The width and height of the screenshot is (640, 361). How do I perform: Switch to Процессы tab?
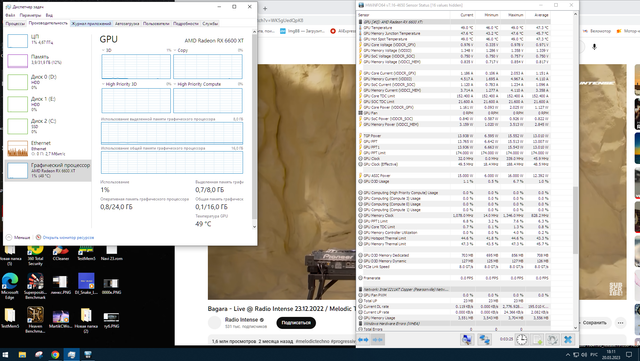coord(15,24)
